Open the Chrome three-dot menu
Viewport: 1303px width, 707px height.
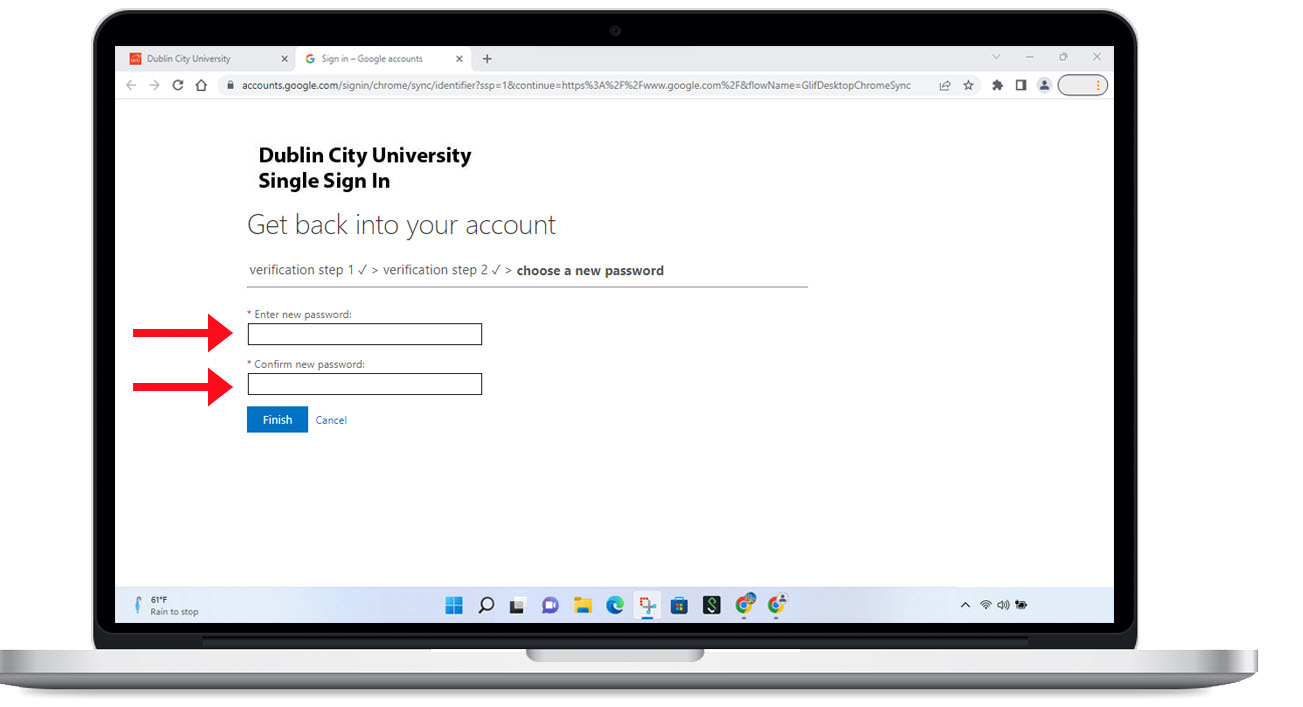(1098, 86)
